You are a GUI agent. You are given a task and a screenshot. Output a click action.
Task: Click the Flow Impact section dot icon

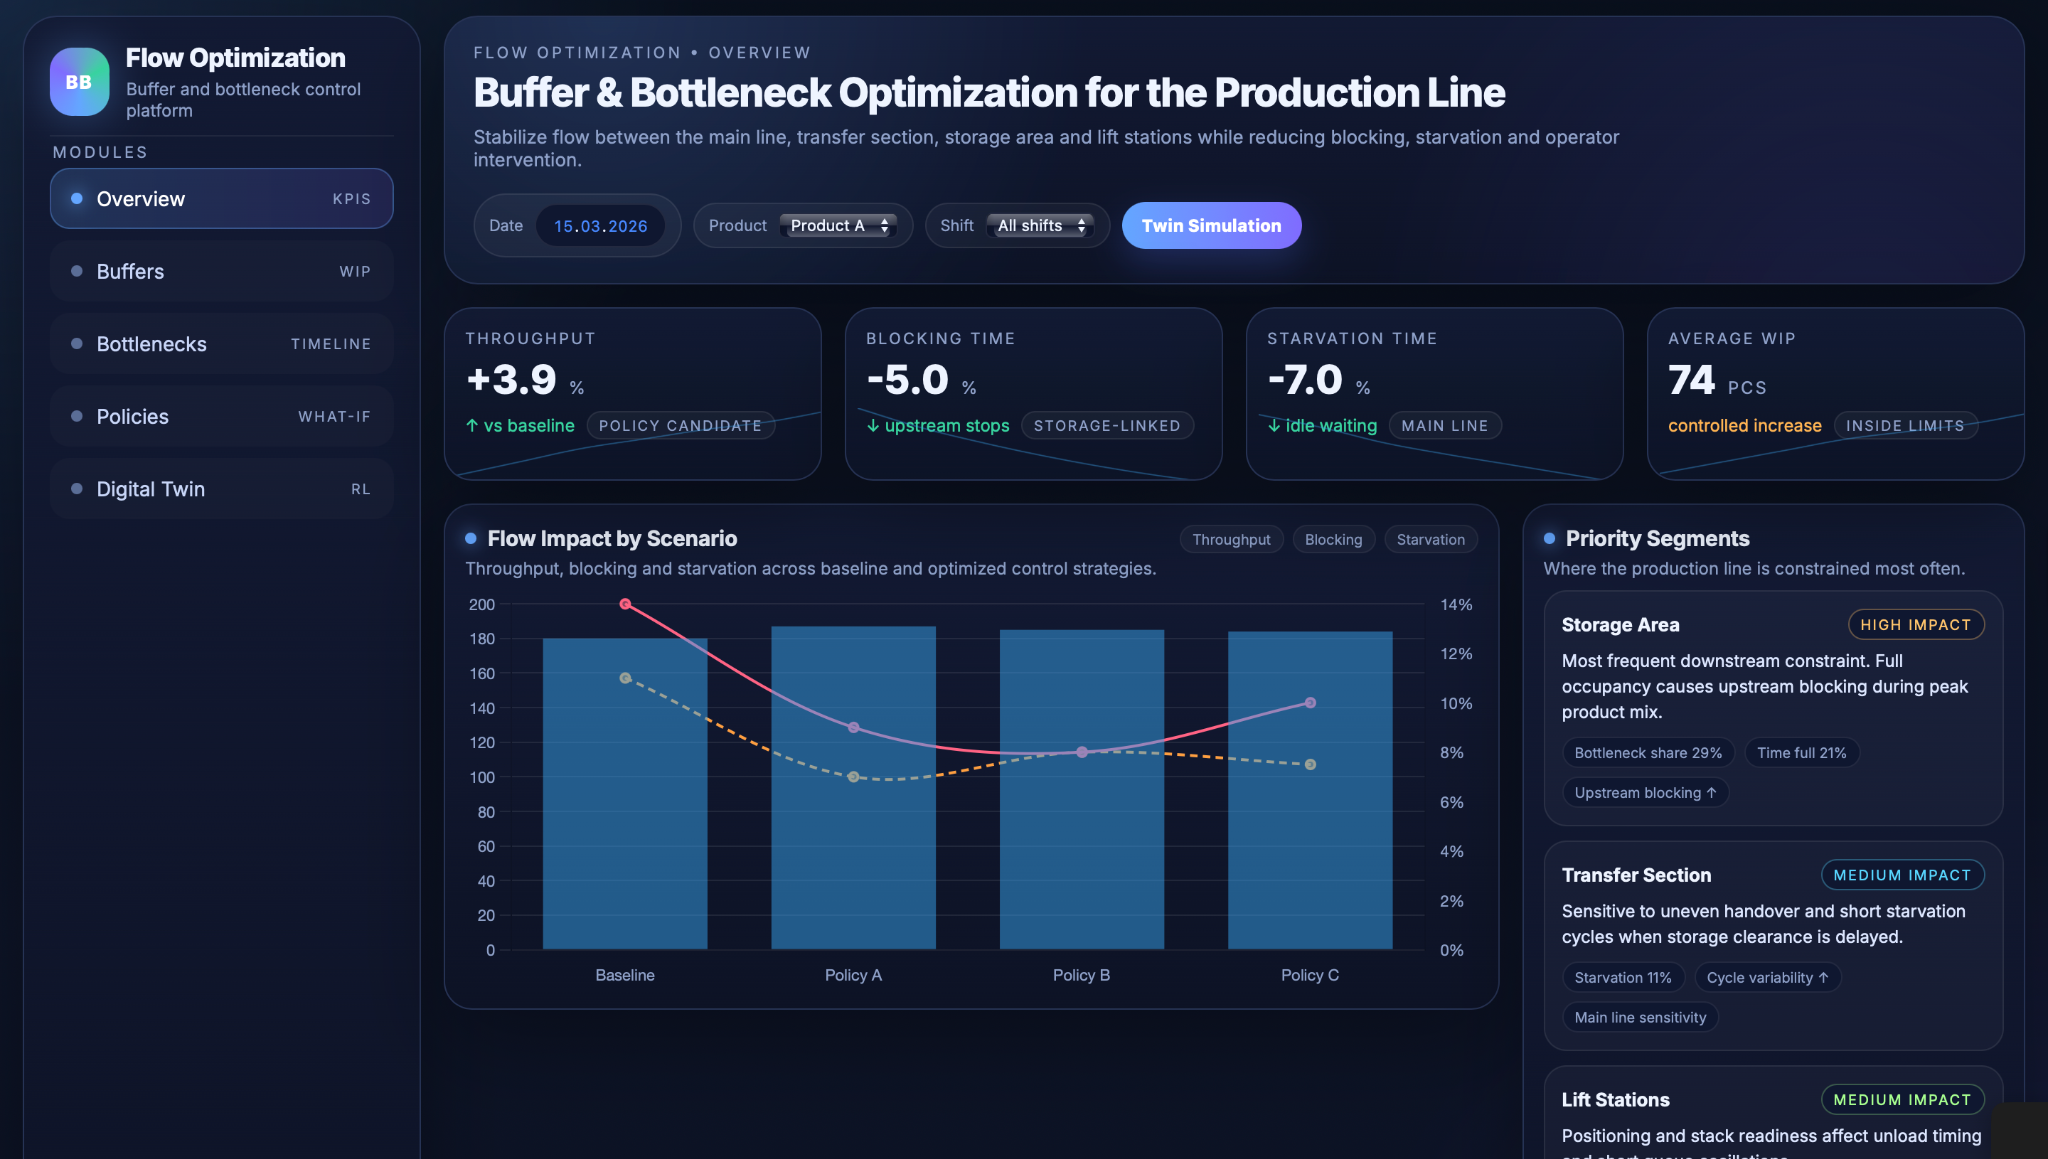coord(471,539)
